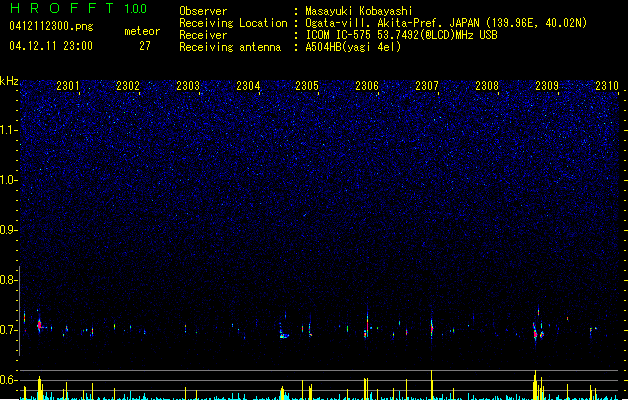Click the Receiving Location label
This screenshot has height=400, width=629.
pyautogui.click(x=233, y=23)
